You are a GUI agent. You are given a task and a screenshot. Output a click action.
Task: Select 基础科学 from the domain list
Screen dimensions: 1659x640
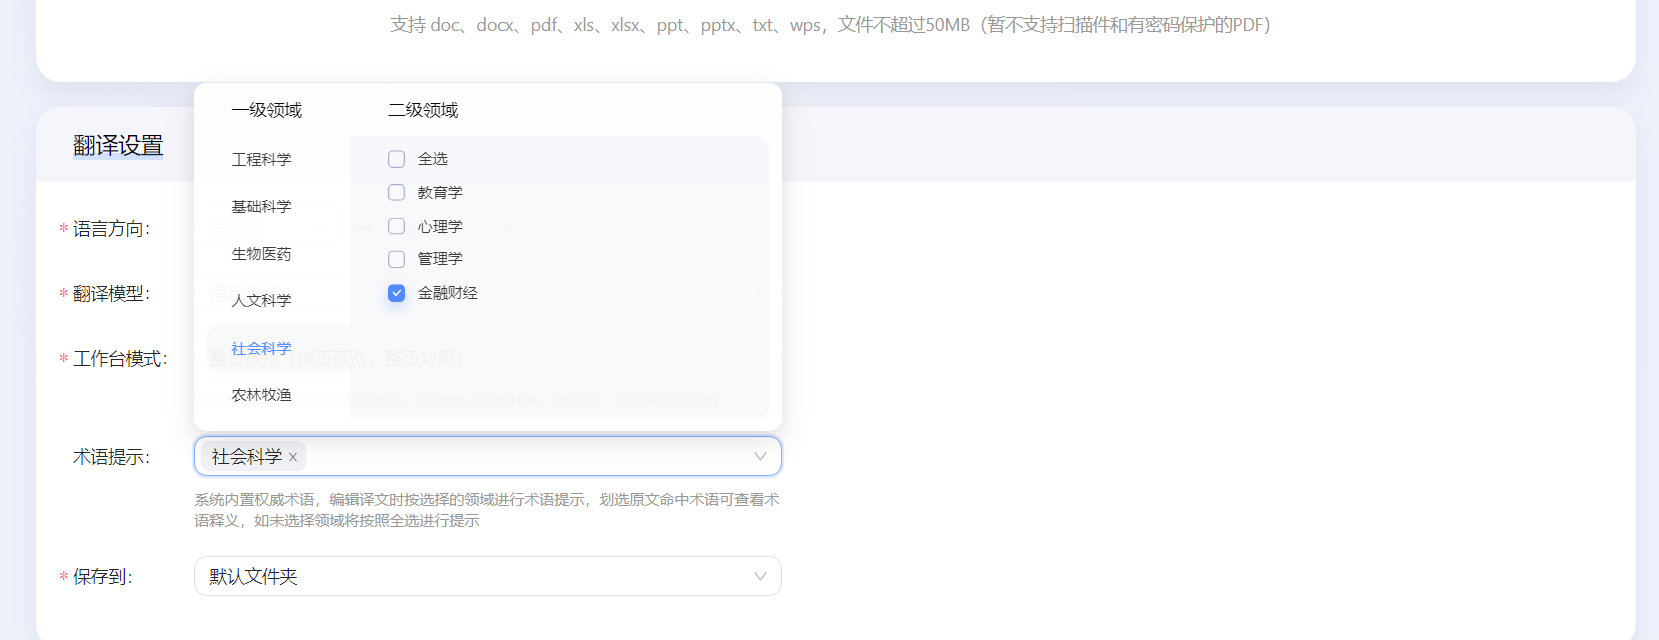click(261, 206)
